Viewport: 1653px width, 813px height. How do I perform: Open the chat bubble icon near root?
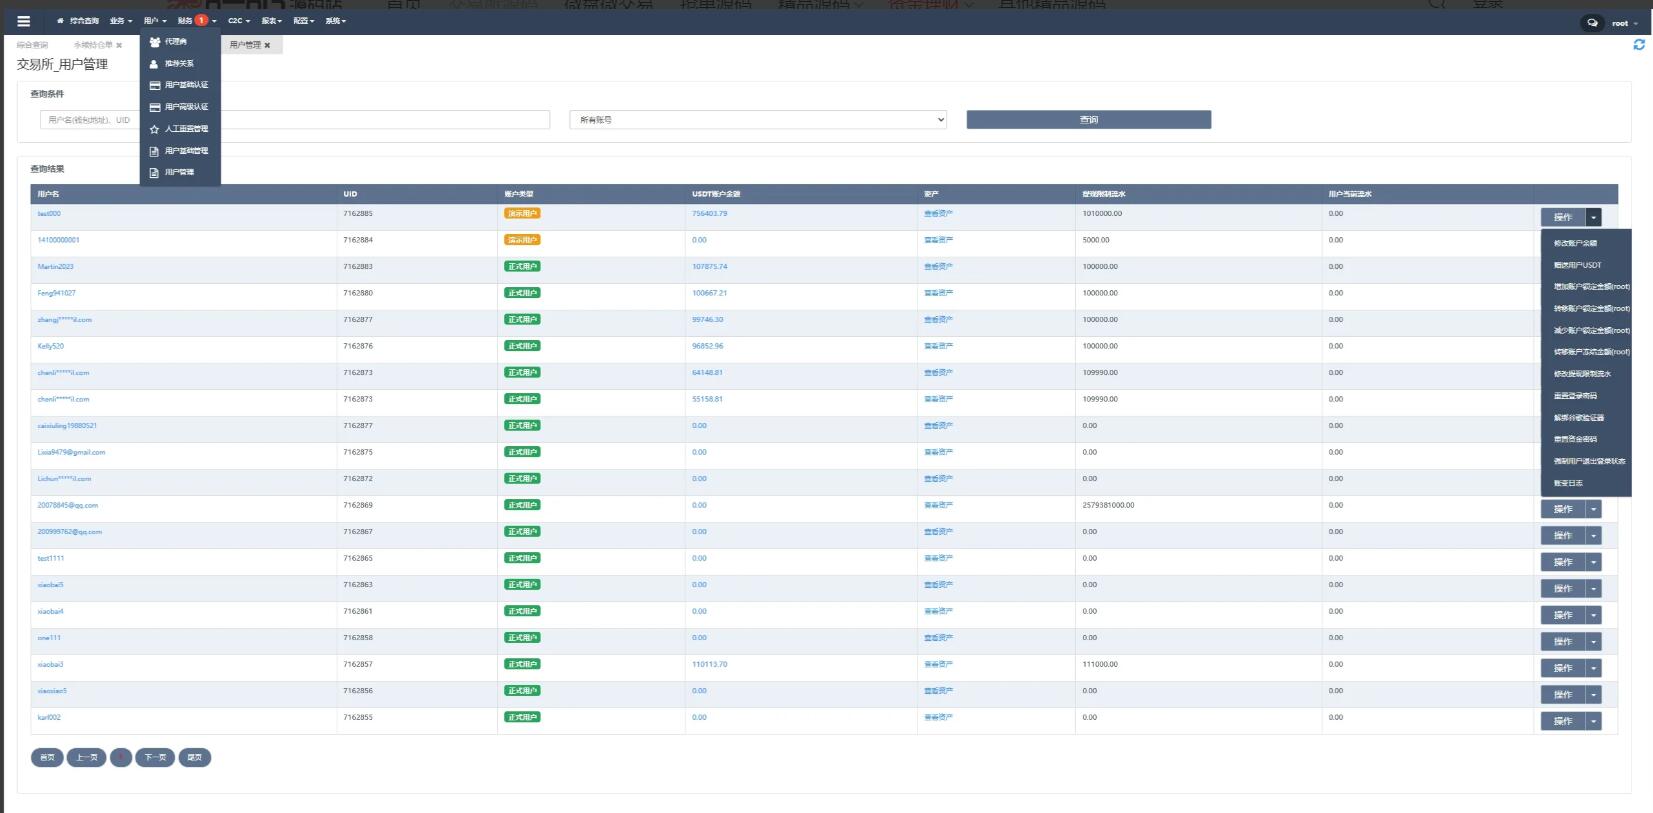click(x=1592, y=23)
